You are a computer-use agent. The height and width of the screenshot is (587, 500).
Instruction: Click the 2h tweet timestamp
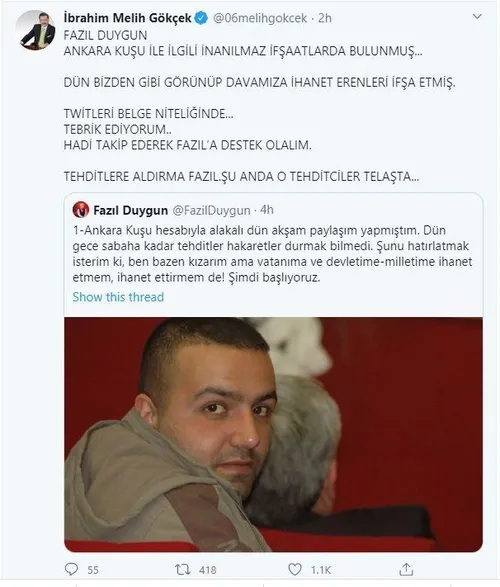click(x=324, y=18)
